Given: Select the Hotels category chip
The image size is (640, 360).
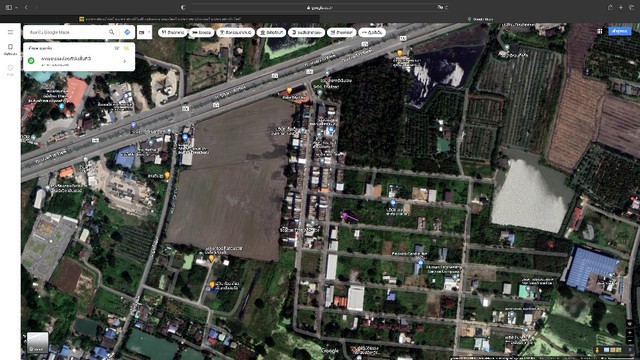Looking at the screenshot, I should click(201, 32).
